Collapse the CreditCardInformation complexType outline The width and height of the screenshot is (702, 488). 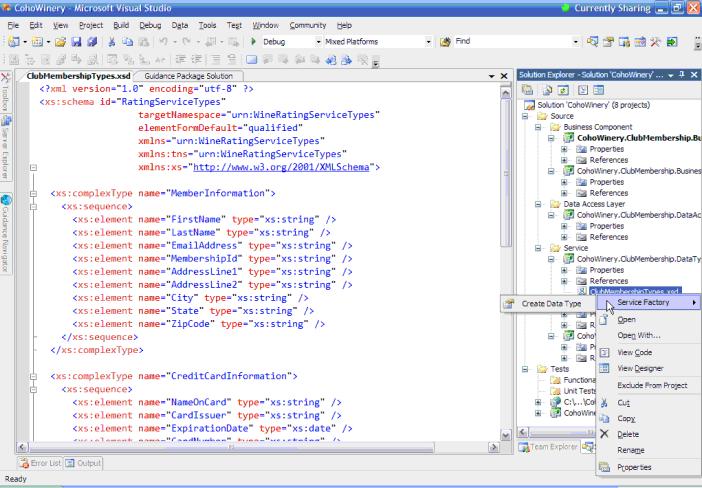point(33,377)
